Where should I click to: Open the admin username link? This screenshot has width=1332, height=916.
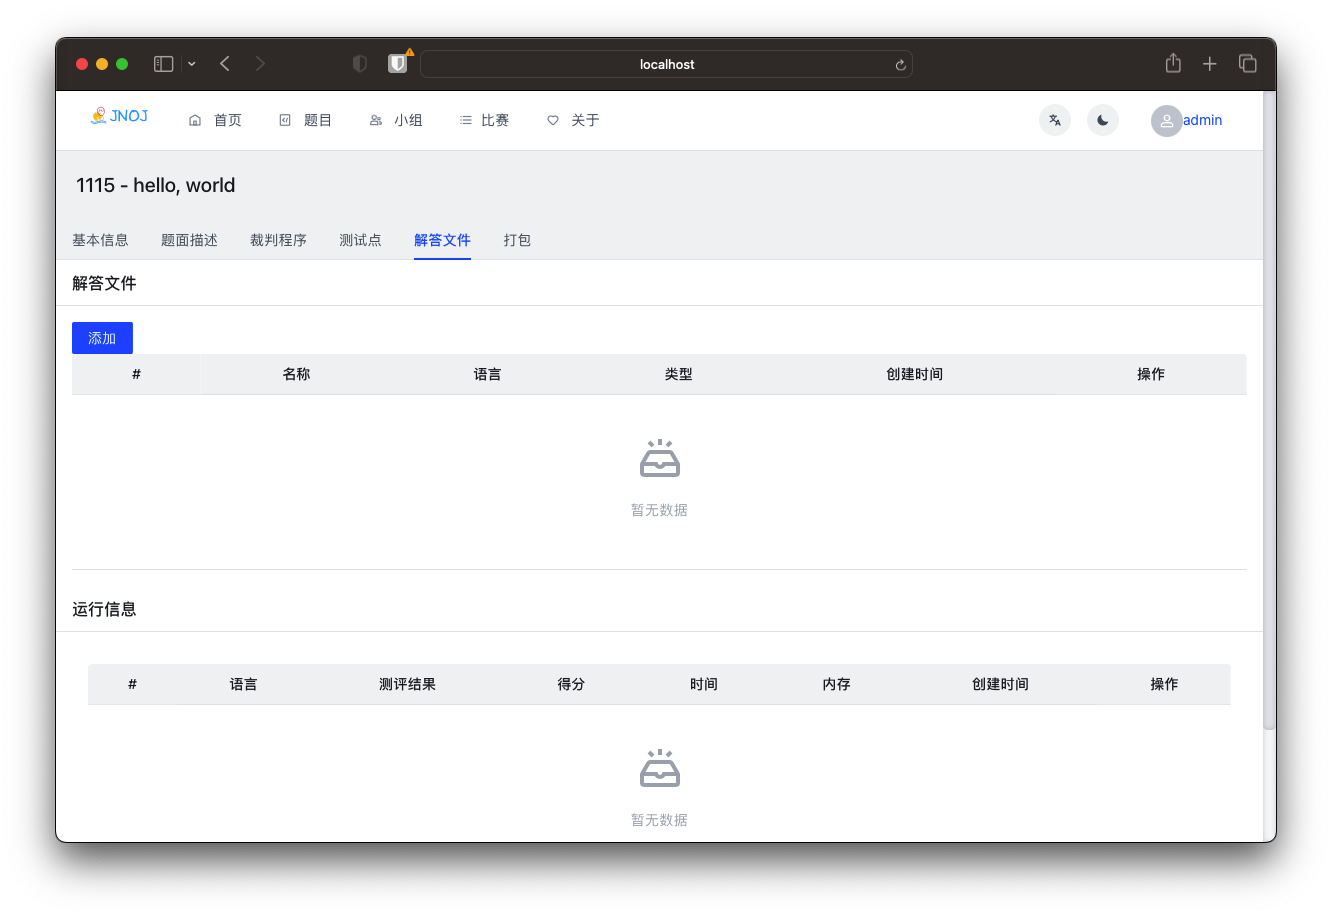tap(1202, 120)
